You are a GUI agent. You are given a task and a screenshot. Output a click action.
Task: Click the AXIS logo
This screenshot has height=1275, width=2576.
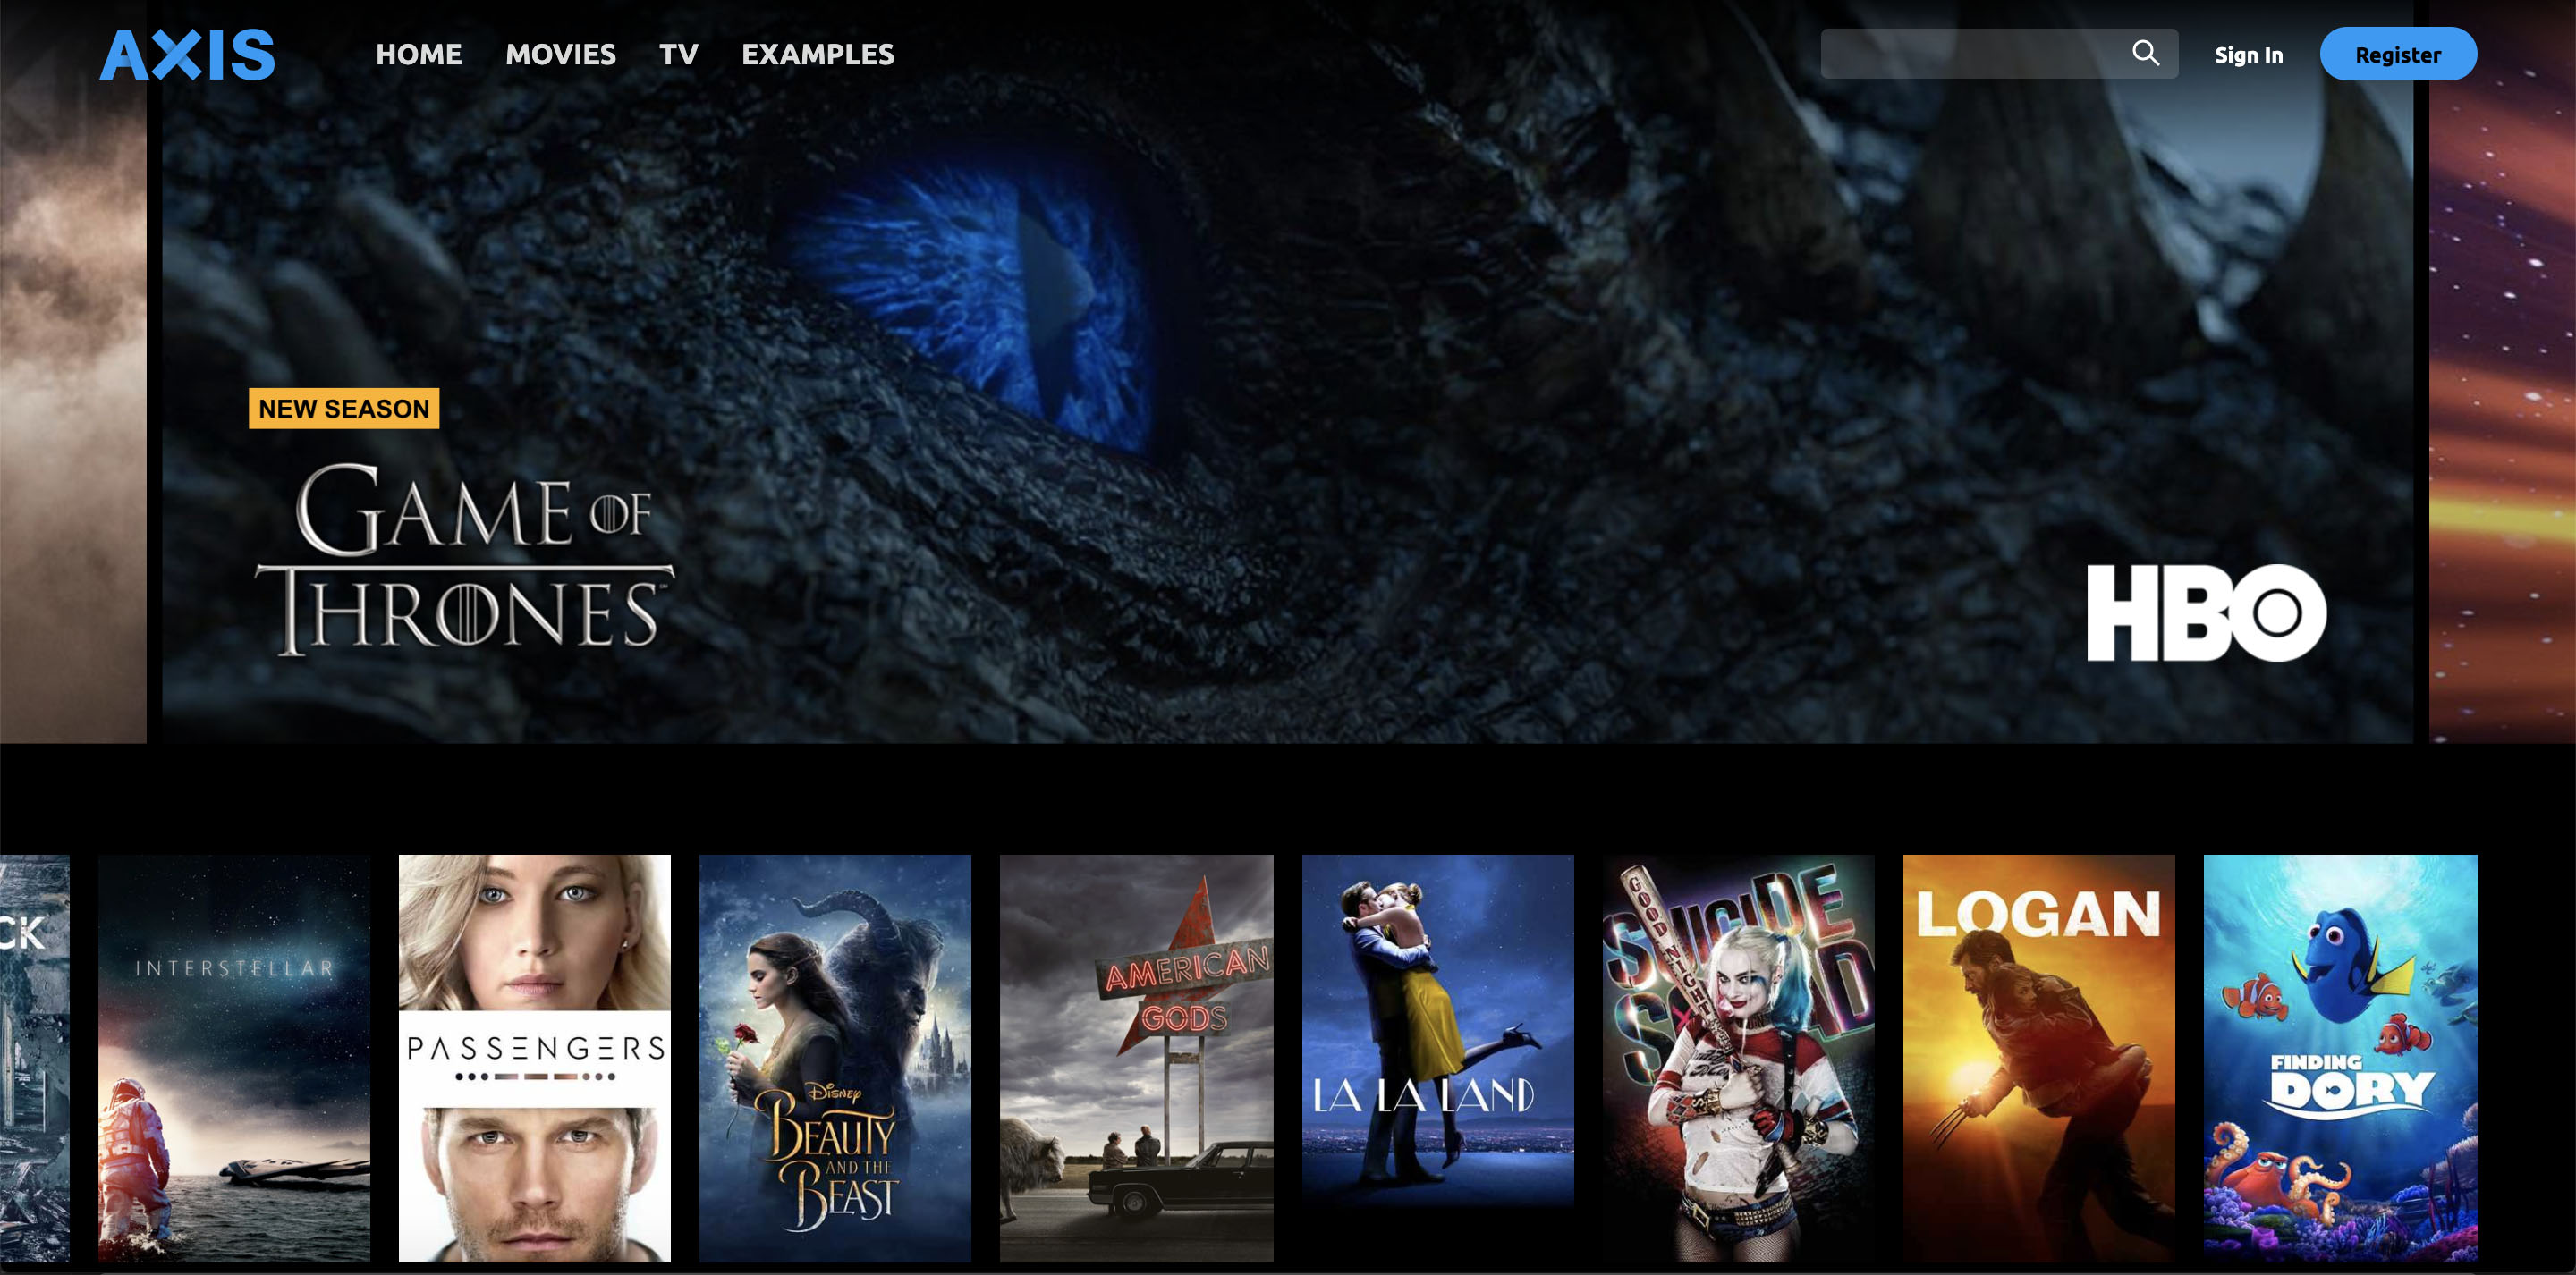[x=187, y=54]
